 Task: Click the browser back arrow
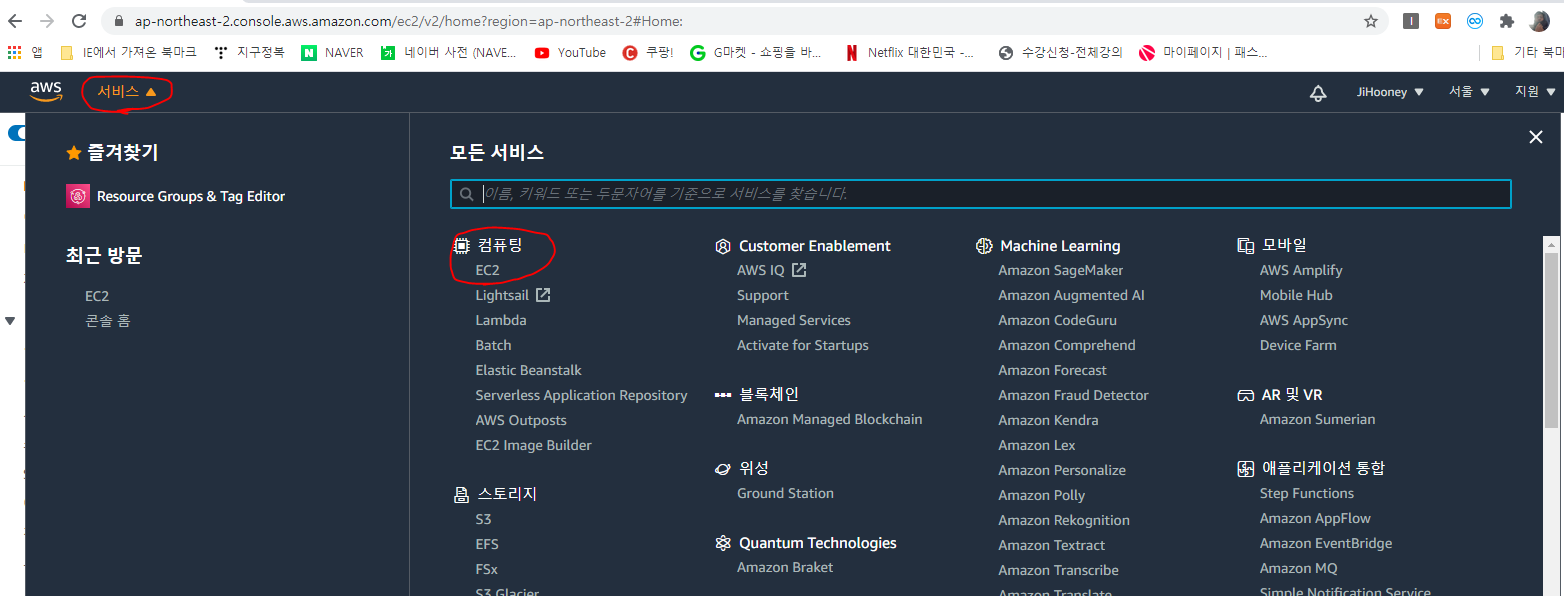click(x=15, y=21)
